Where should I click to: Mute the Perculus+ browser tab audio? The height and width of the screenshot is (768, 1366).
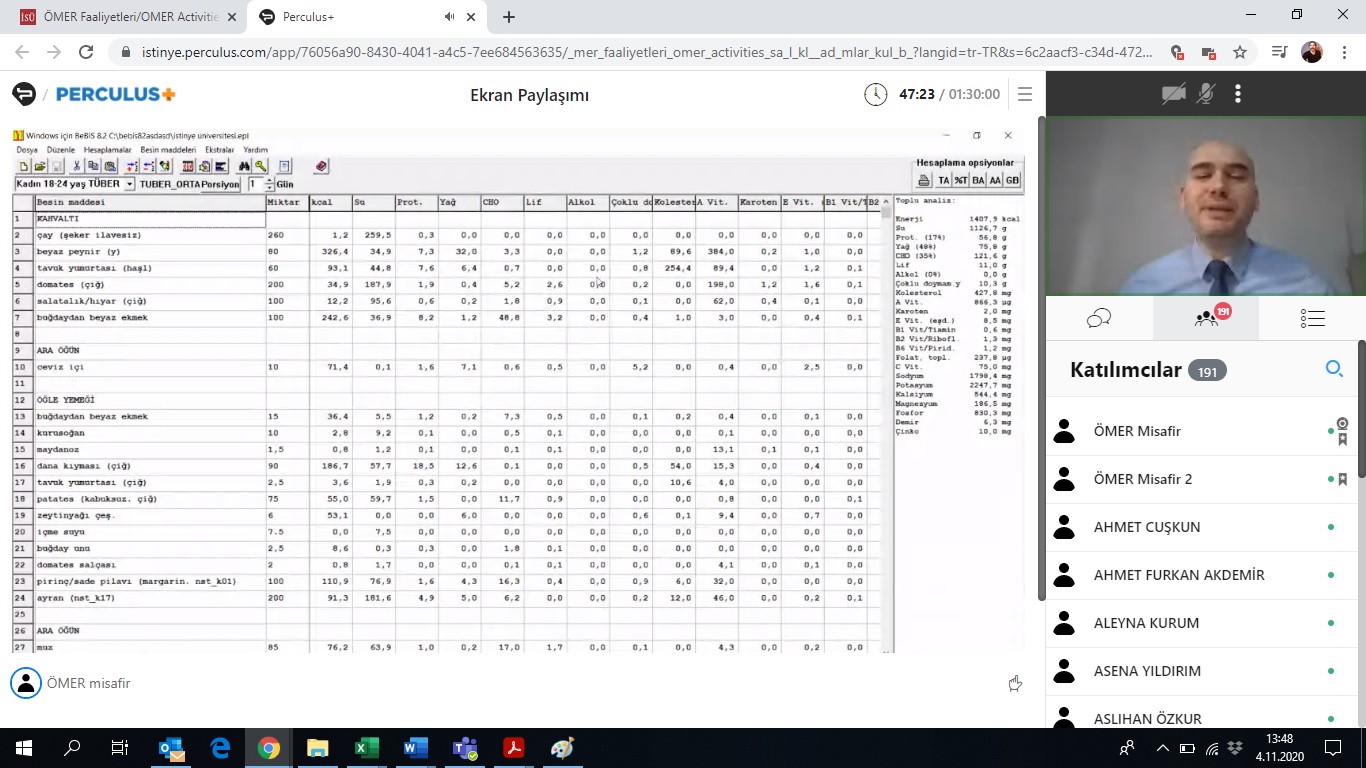click(450, 17)
